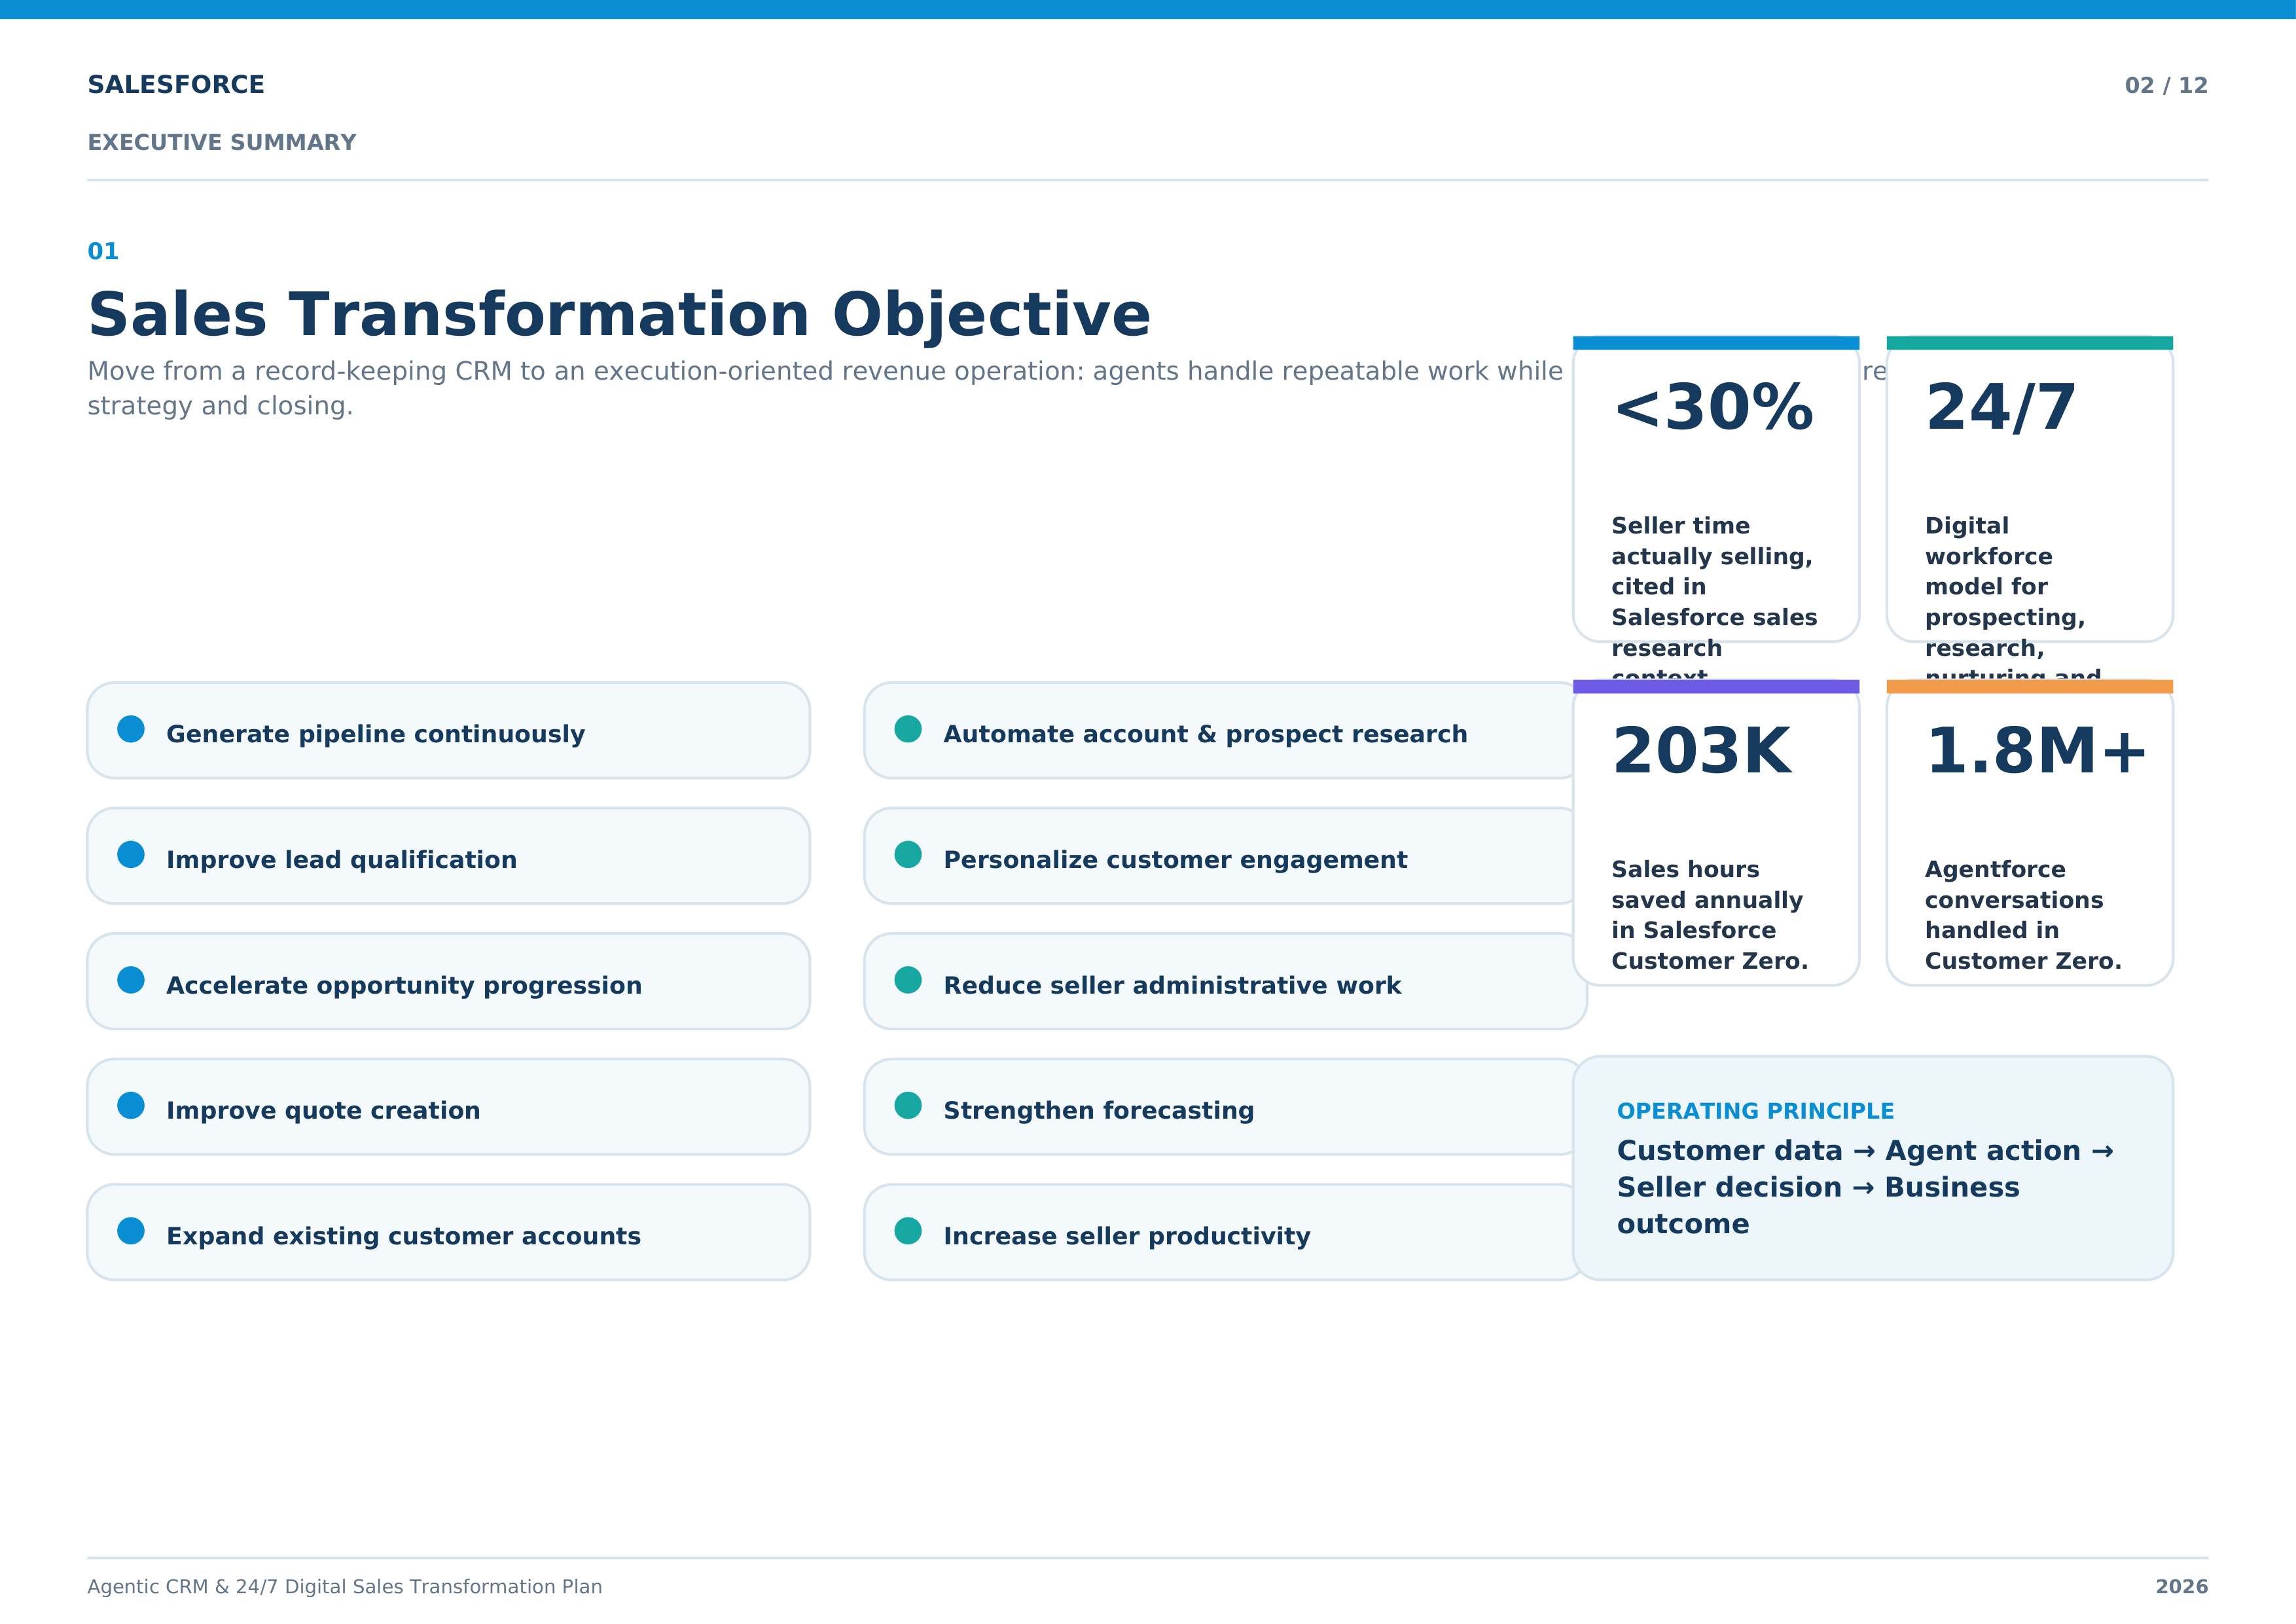Click the 203K statistic value
Screen dimensions: 2296x1624
(x=1702, y=752)
